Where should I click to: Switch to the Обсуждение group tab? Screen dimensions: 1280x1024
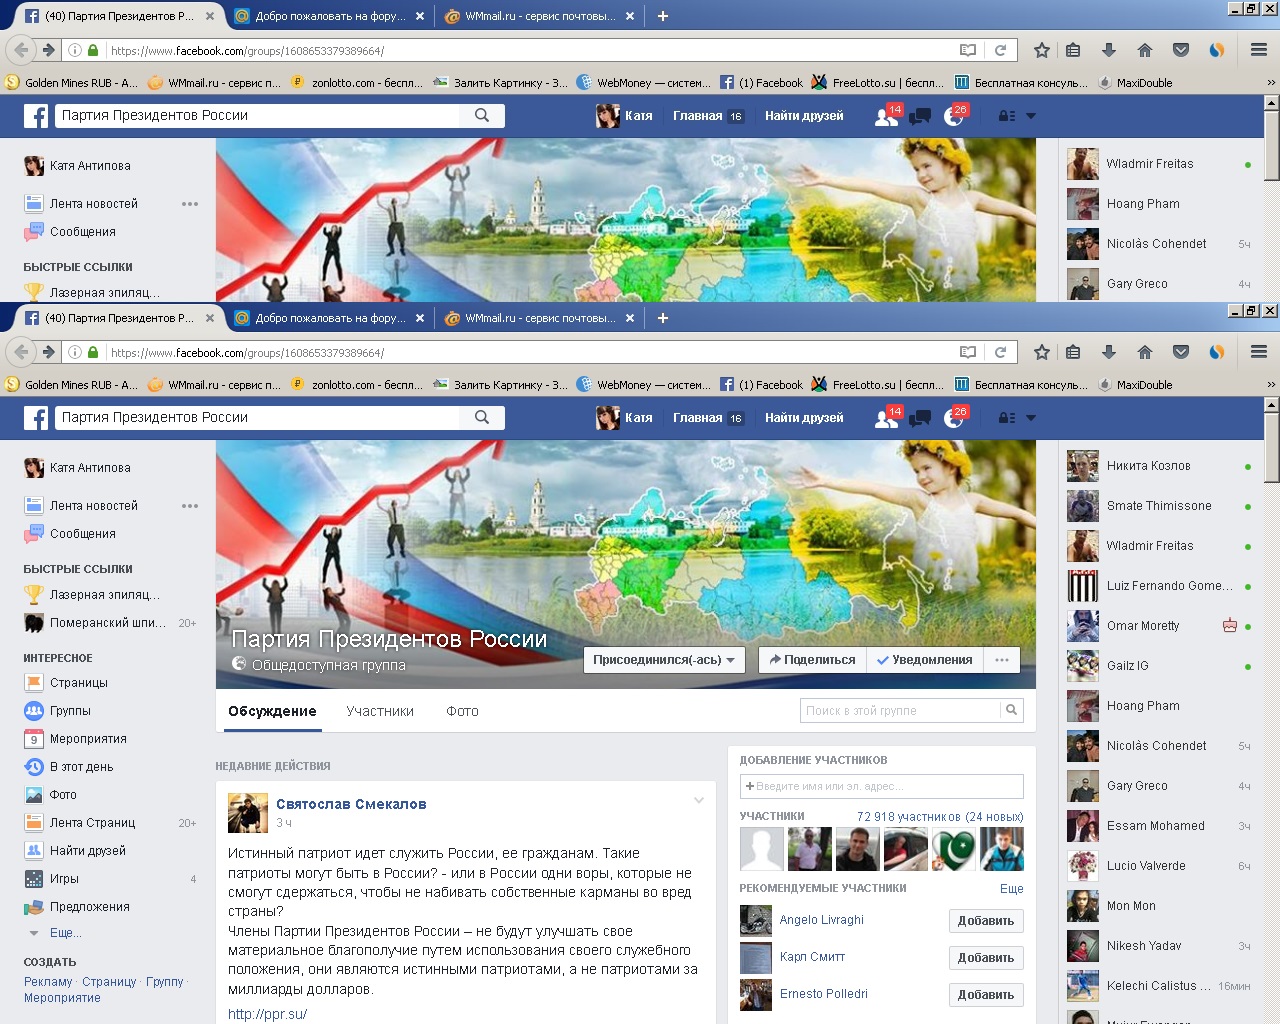point(272,711)
